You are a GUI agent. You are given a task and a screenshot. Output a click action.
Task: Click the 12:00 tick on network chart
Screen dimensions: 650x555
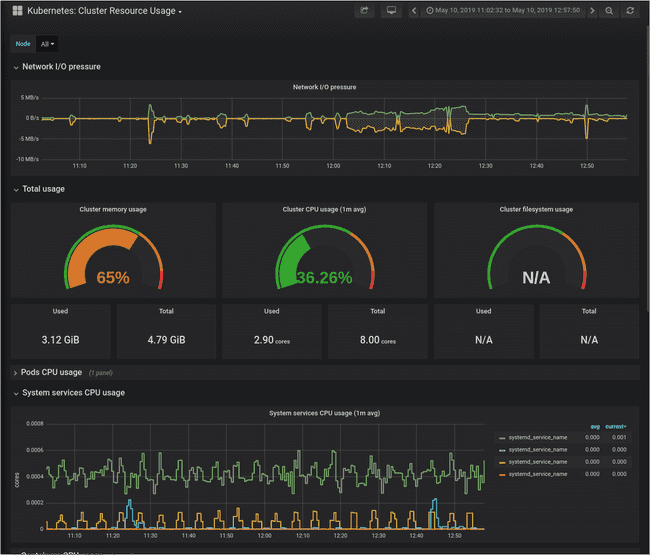(x=333, y=166)
